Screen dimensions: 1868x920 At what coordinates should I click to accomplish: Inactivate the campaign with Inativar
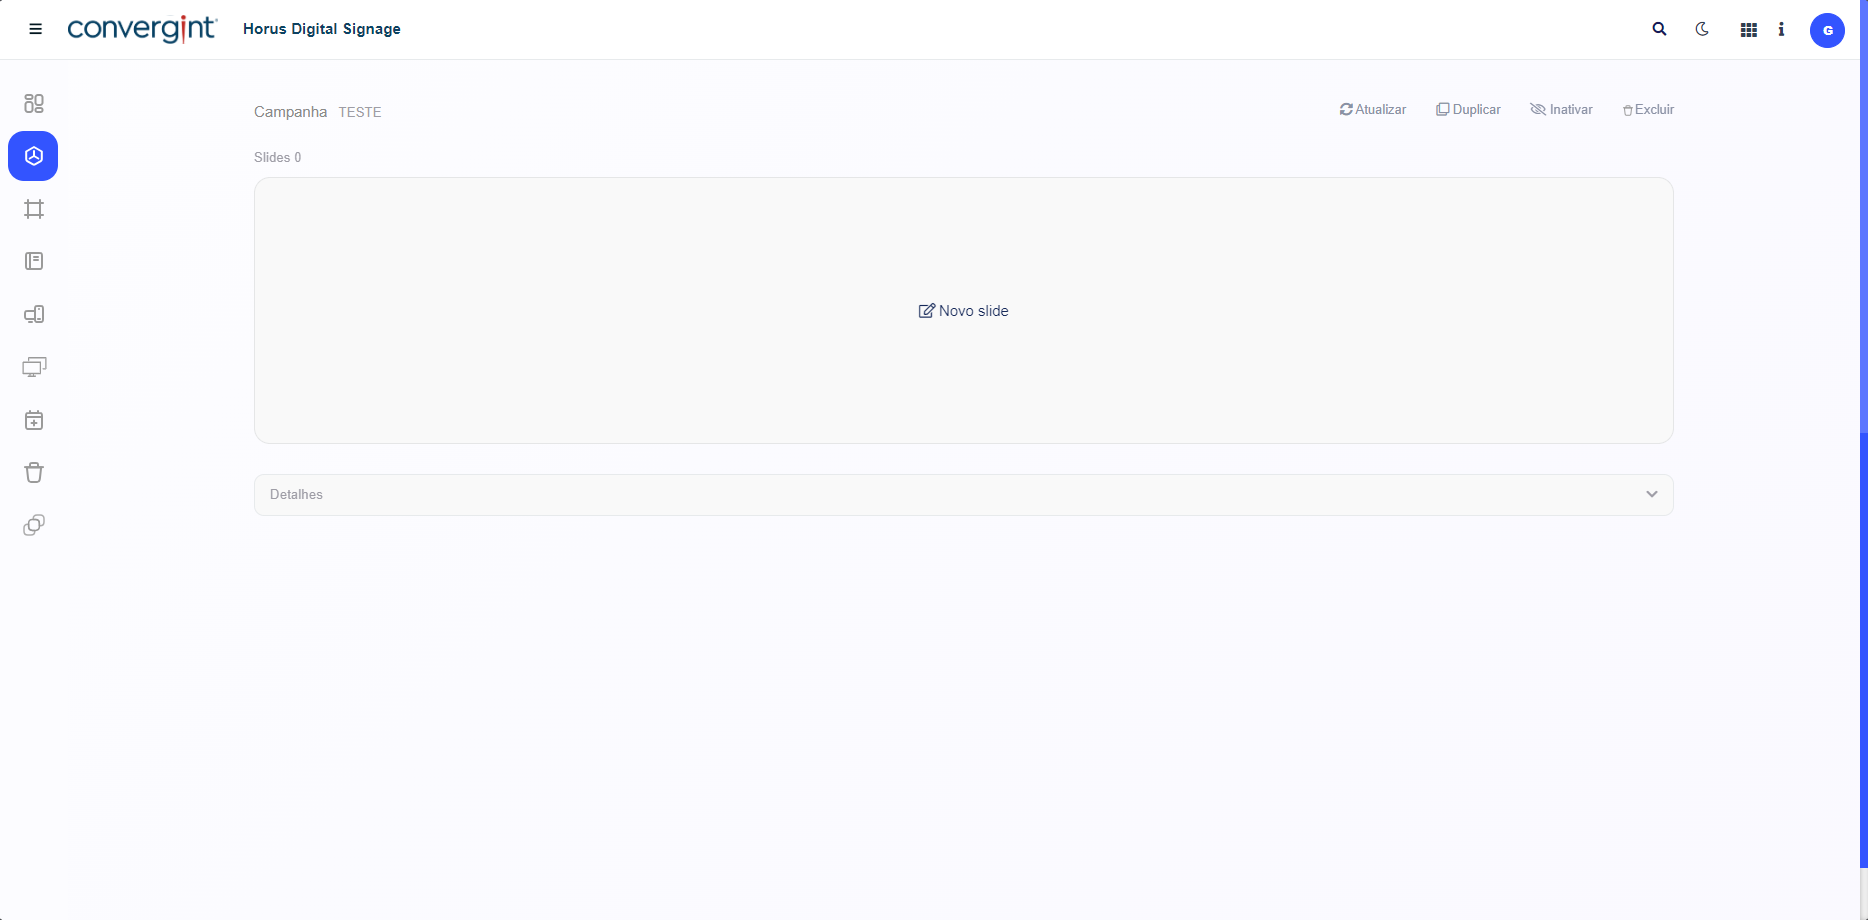1561,110
